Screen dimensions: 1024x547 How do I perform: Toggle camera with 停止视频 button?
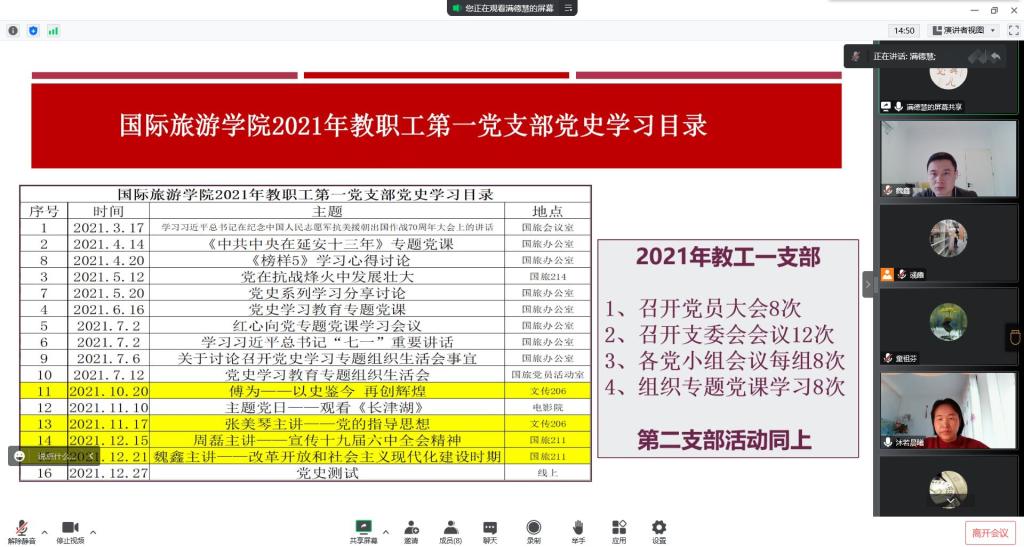coord(70,531)
